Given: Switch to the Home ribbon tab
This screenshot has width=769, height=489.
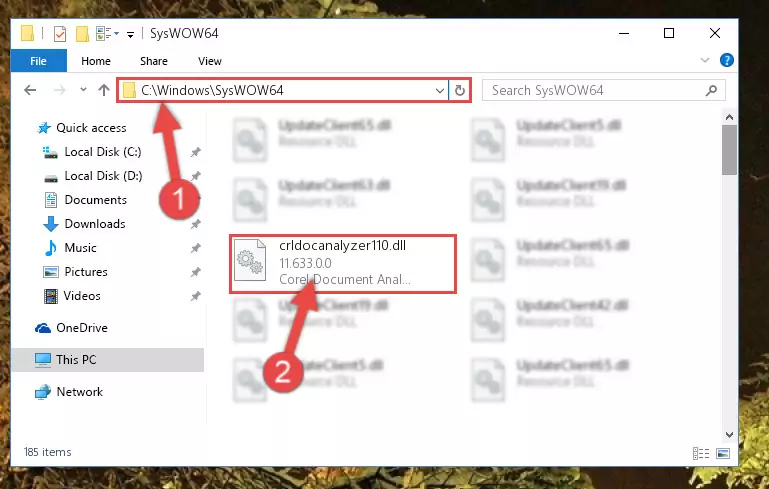Looking at the screenshot, I should point(96,61).
